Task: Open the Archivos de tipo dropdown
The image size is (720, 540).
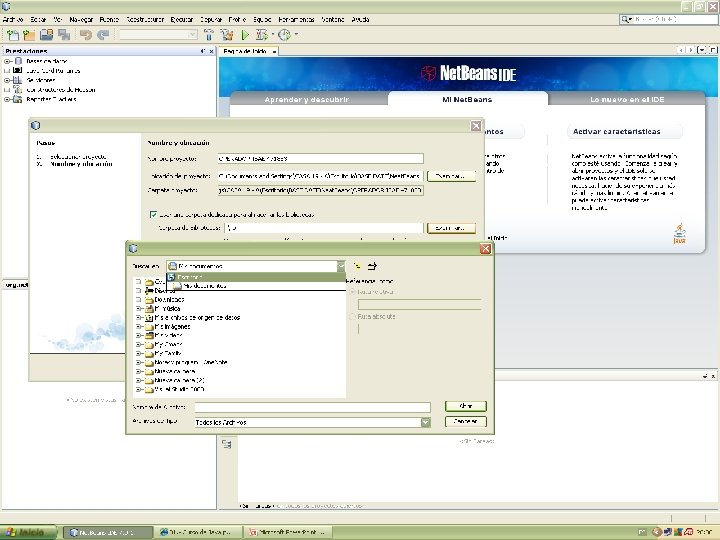Action: 426,422
